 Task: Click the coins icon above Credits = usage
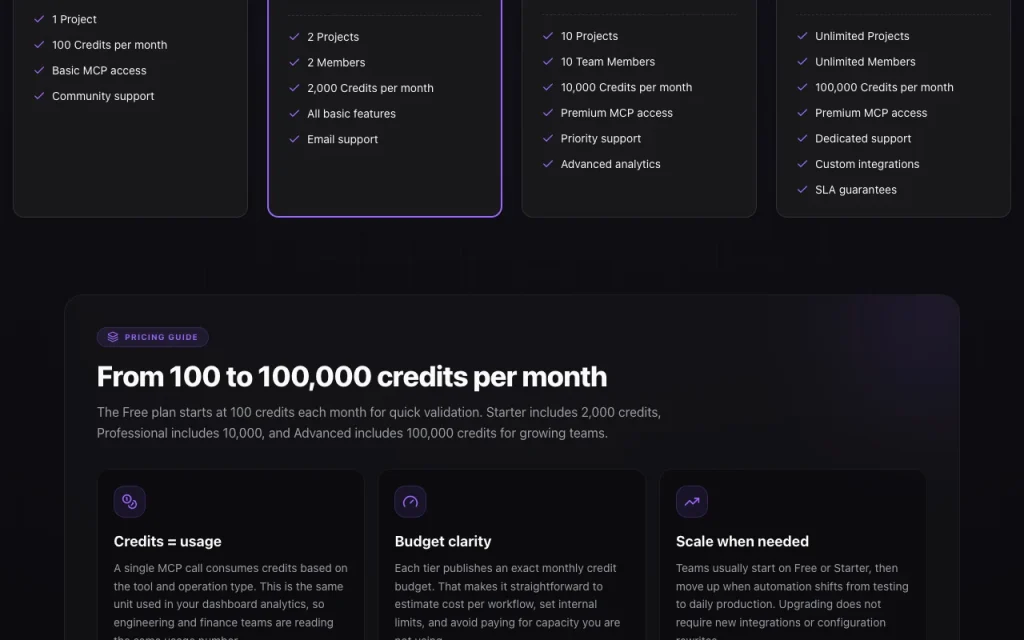[x=129, y=502]
